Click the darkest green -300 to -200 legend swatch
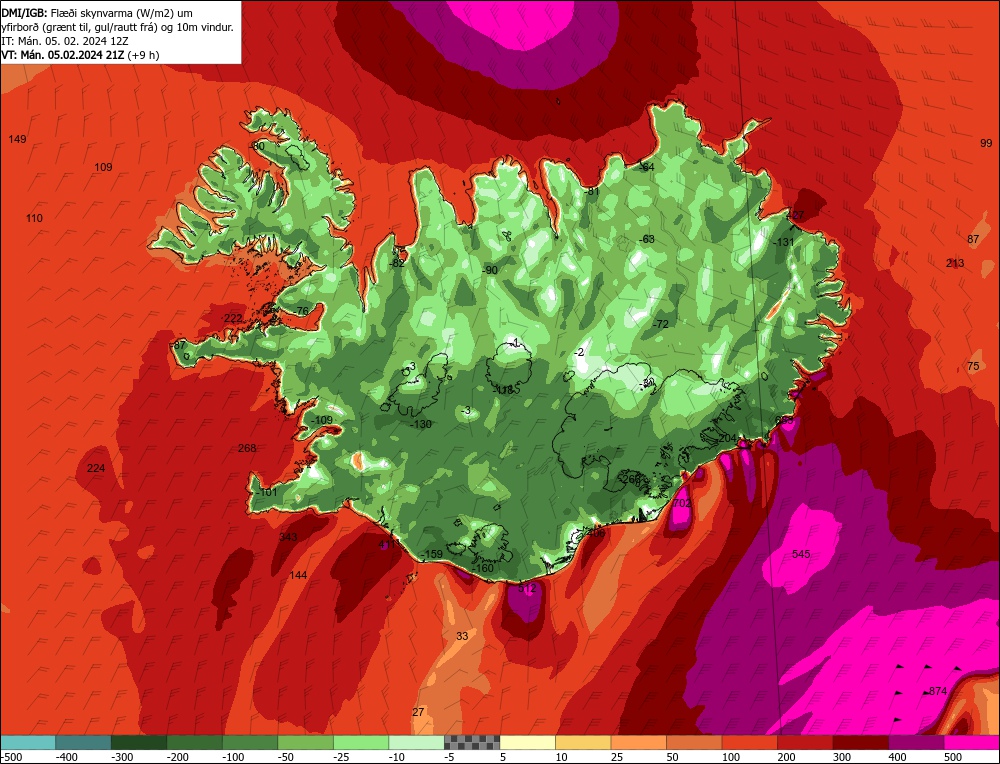Viewport: 1000px width, 764px height. [x=138, y=742]
